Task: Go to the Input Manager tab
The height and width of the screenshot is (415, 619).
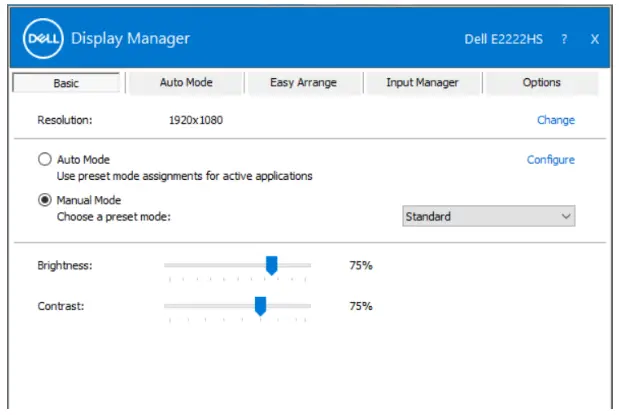Action: (422, 83)
